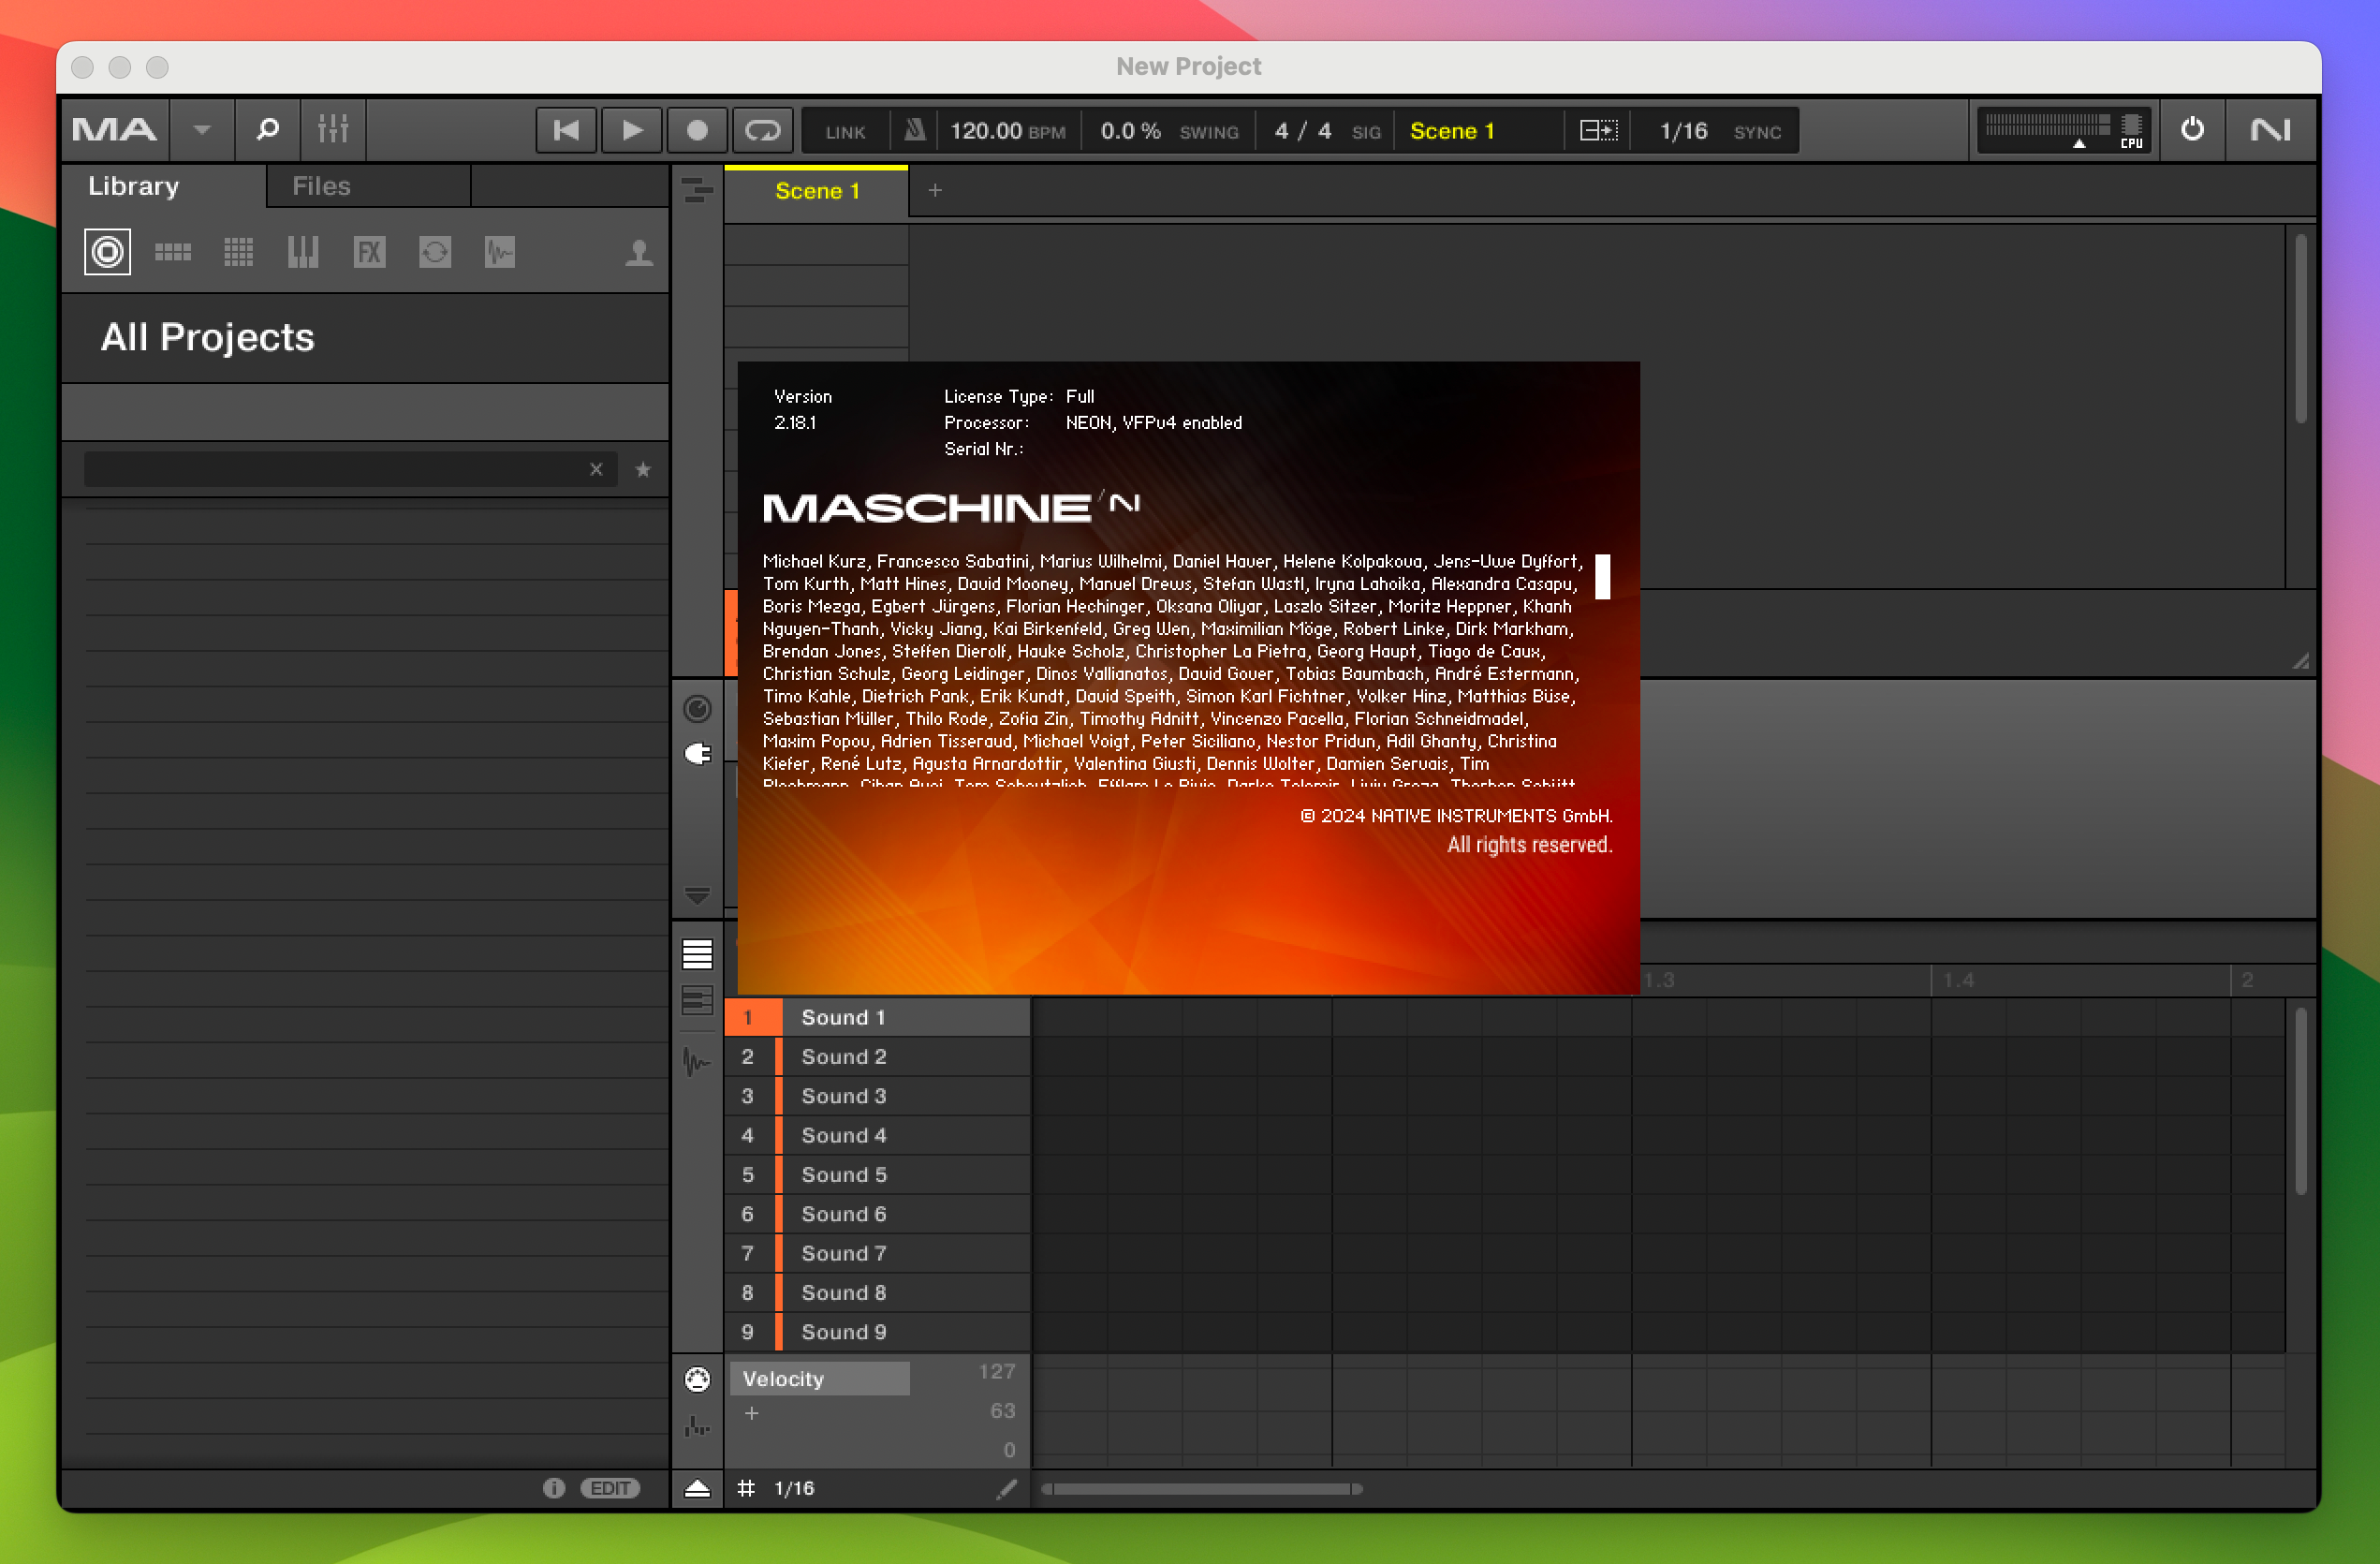Open the 1/16 step grid selector
The height and width of the screenshot is (1564, 2380).
(x=794, y=1488)
